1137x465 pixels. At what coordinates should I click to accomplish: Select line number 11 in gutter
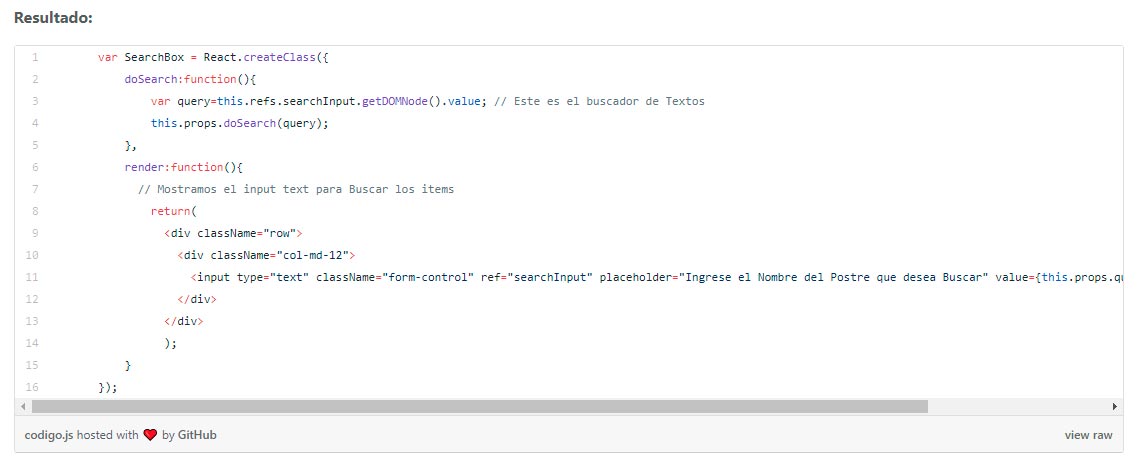pos(35,277)
